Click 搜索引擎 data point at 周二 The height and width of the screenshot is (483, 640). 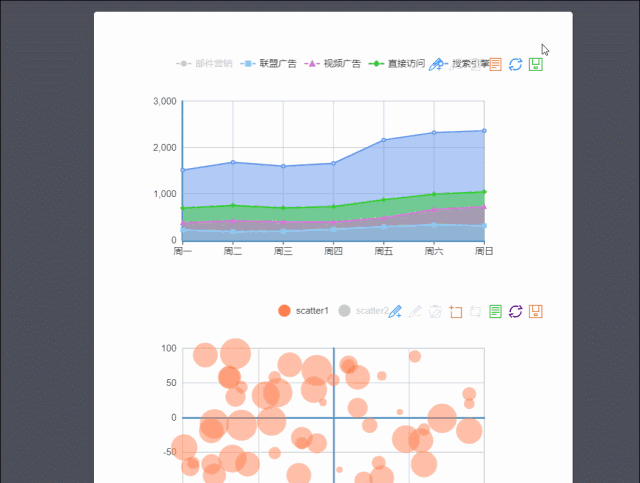click(233, 162)
